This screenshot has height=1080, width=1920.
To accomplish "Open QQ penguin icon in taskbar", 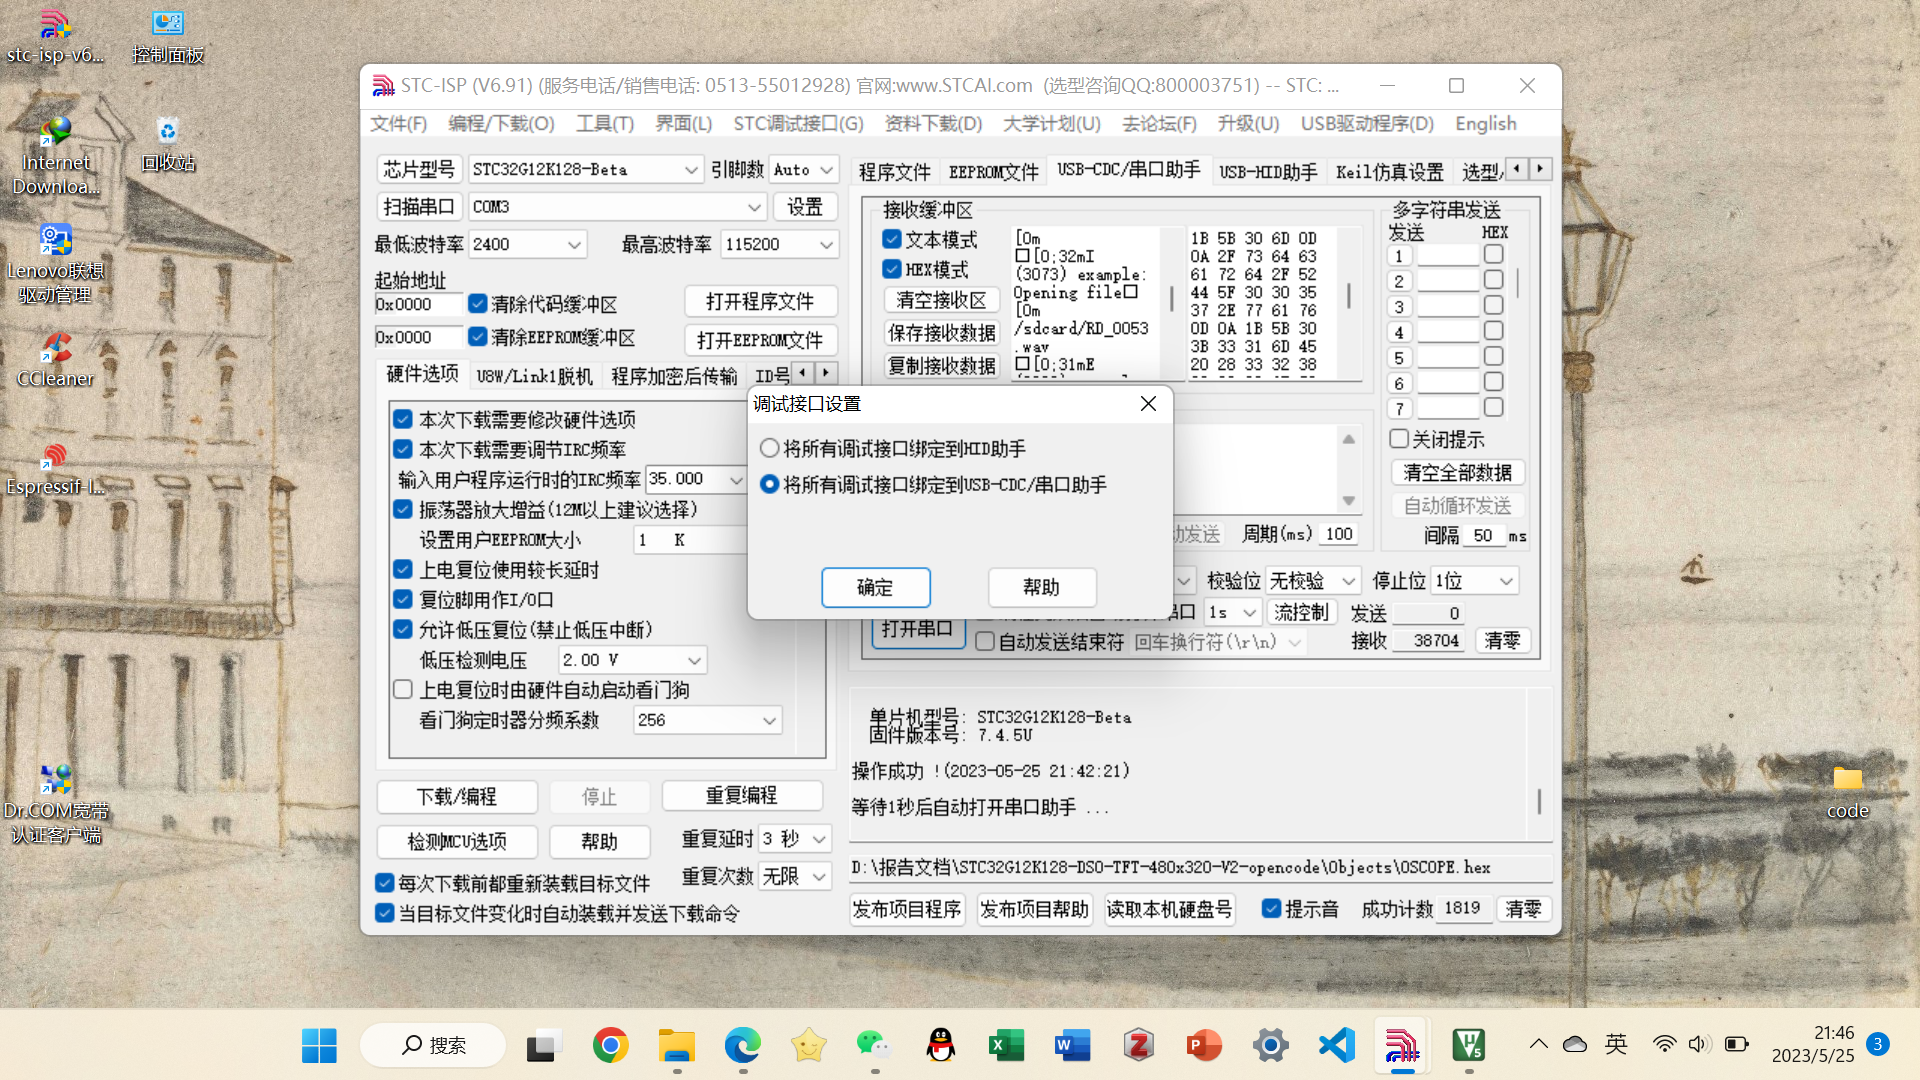I will (941, 1045).
